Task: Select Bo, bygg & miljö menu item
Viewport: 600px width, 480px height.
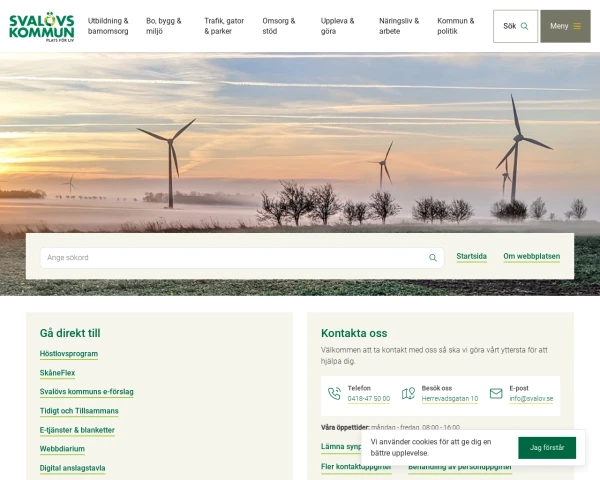Action: [164, 26]
